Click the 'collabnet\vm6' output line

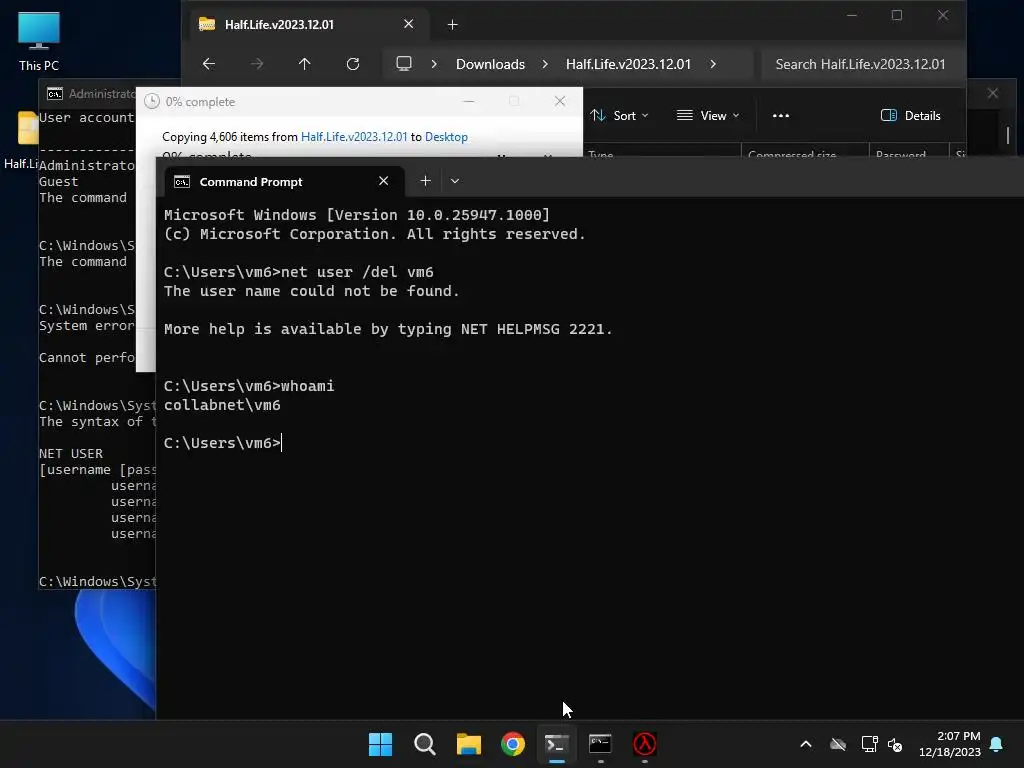click(222, 405)
